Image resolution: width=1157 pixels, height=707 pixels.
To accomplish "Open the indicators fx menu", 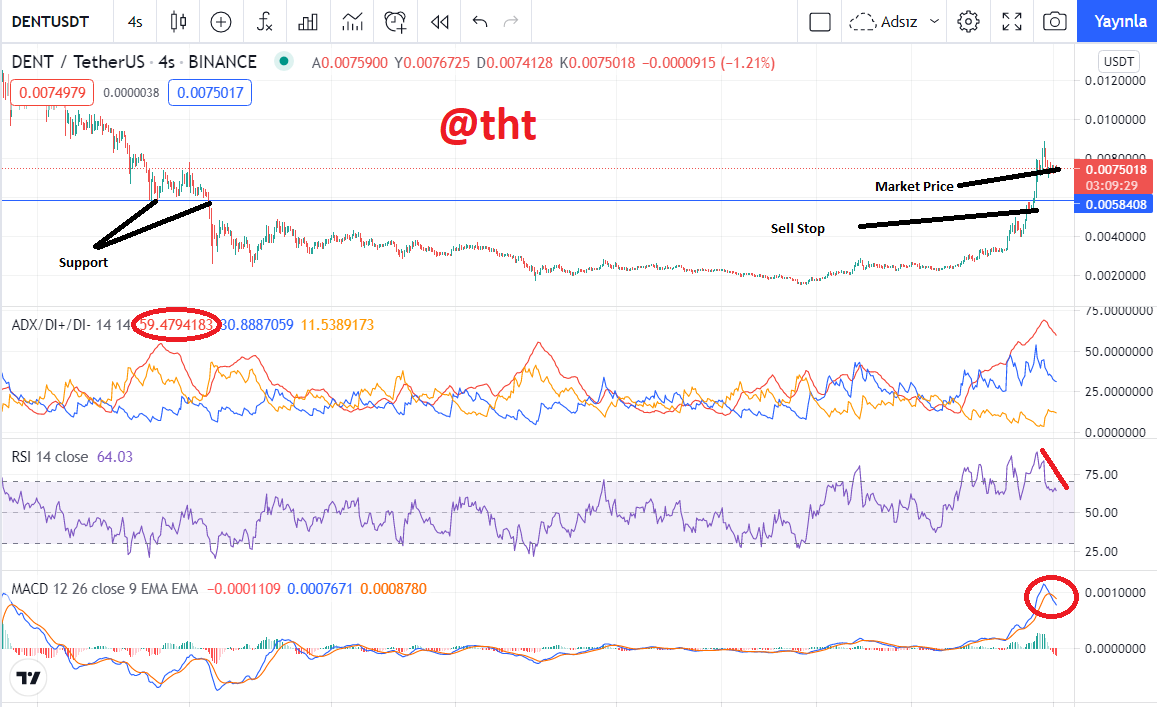I will pos(264,21).
